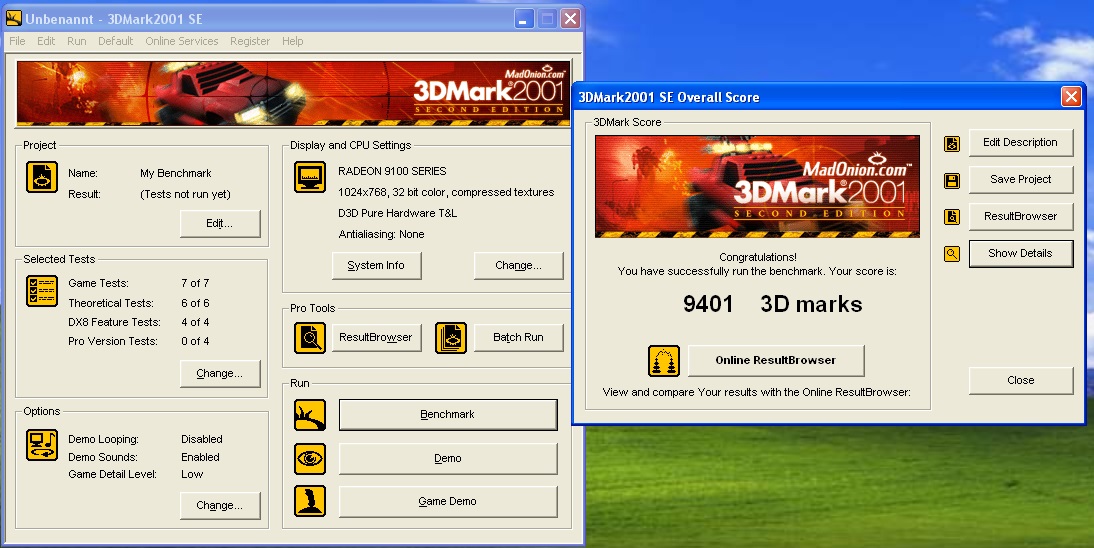Click the Antialiasing: None text
The height and width of the screenshot is (548, 1094).
(382, 235)
